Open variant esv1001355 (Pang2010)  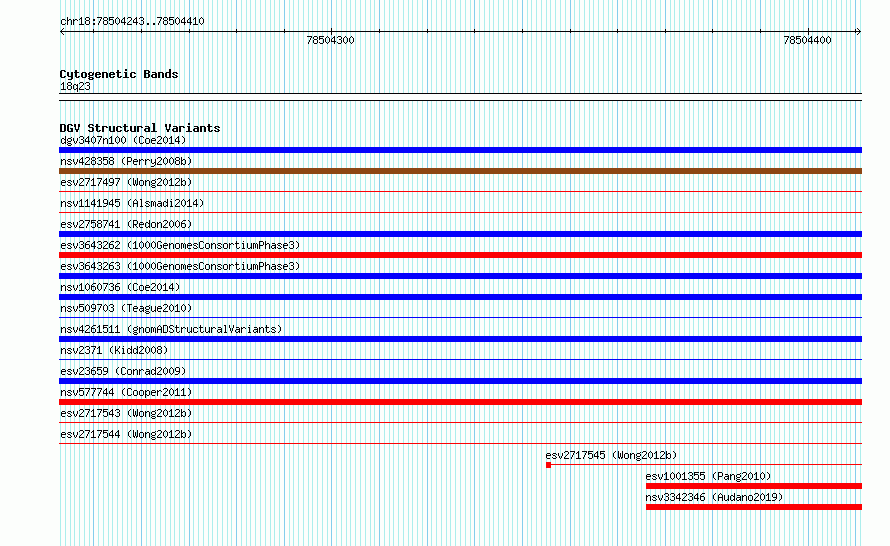(x=708, y=476)
